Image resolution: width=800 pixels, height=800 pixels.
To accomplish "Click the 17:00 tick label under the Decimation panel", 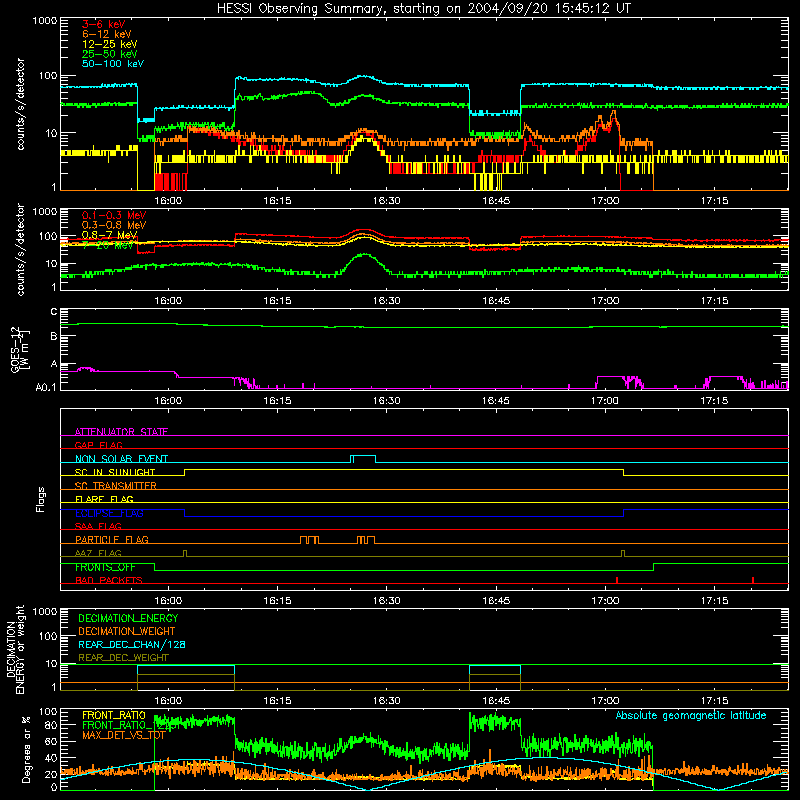I will [605, 701].
